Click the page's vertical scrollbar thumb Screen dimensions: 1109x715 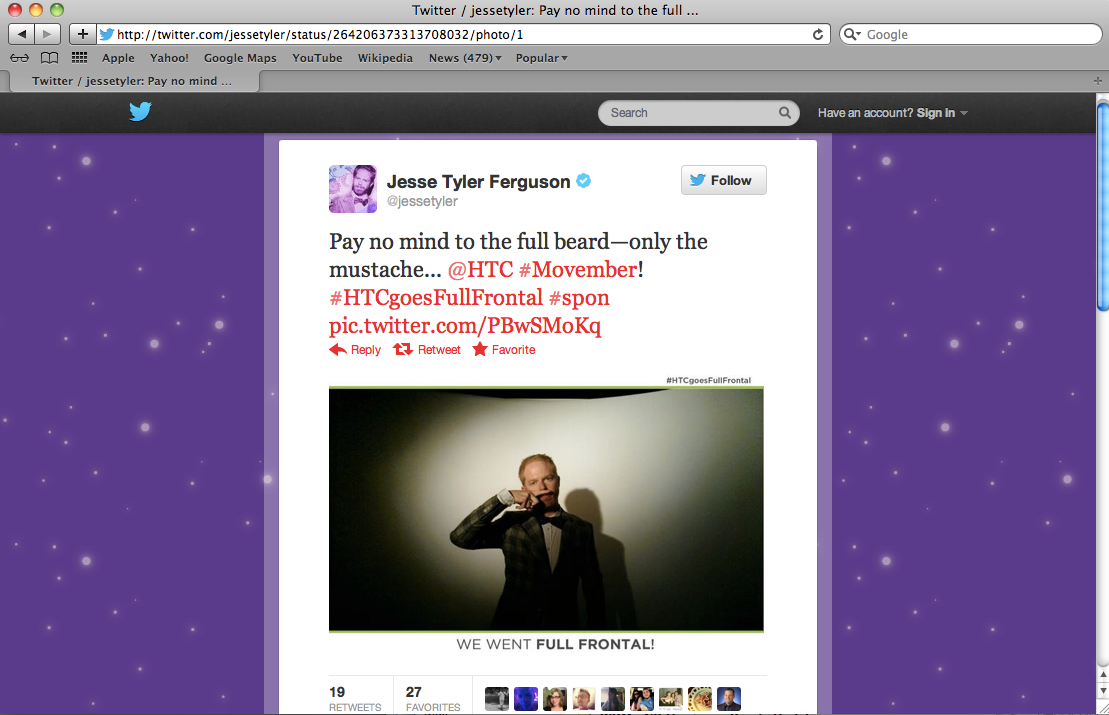click(1103, 207)
